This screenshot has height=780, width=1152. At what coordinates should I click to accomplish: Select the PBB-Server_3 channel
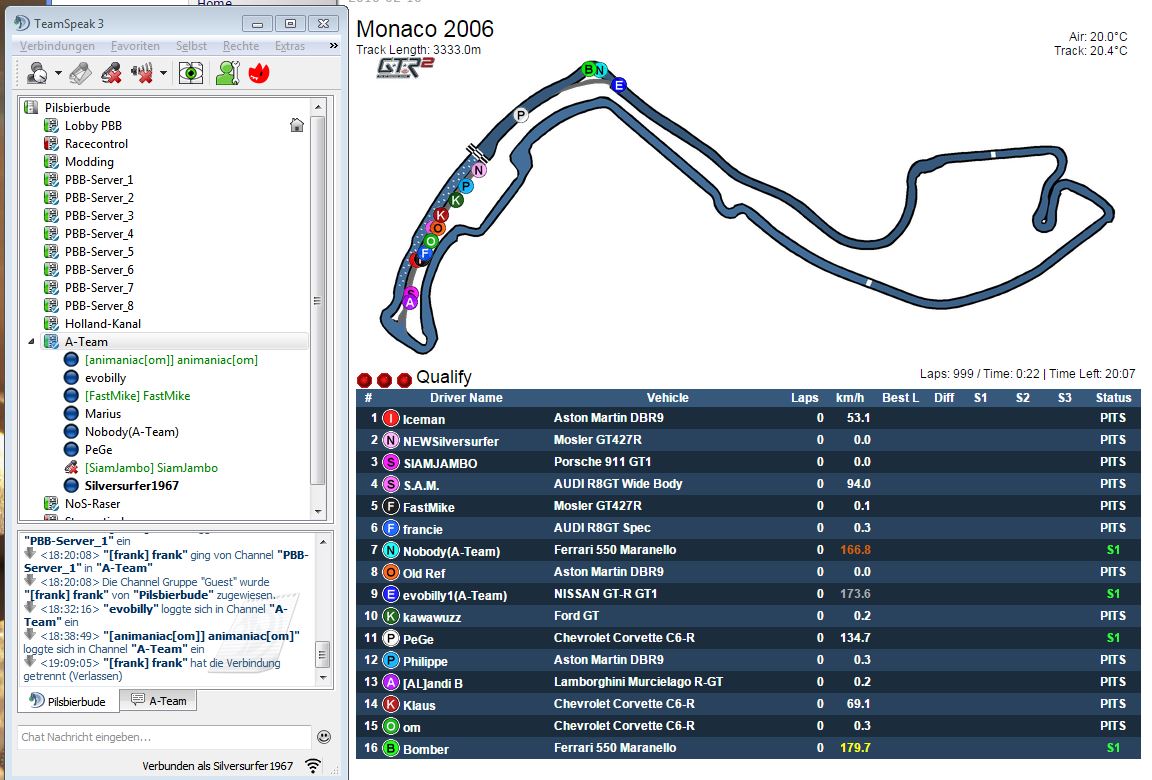99,216
